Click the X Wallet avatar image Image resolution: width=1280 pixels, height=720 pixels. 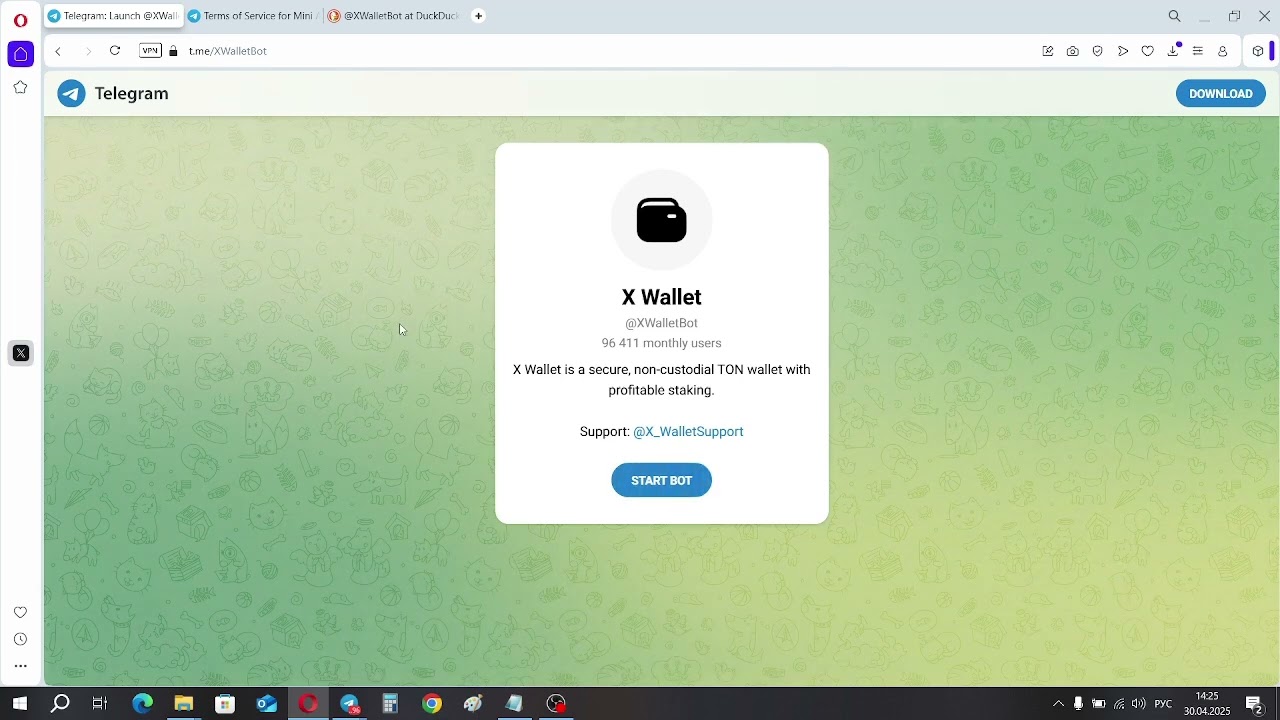pyautogui.click(x=662, y=220)
